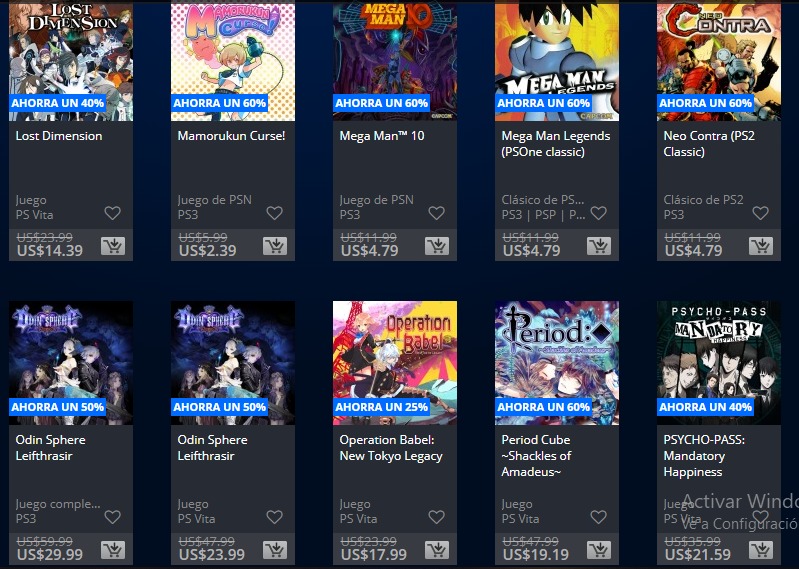The image size is (799, 569).
Task: Add PS3 Odin Sphere Leifthrasir to cart
Action: [113, 550]
